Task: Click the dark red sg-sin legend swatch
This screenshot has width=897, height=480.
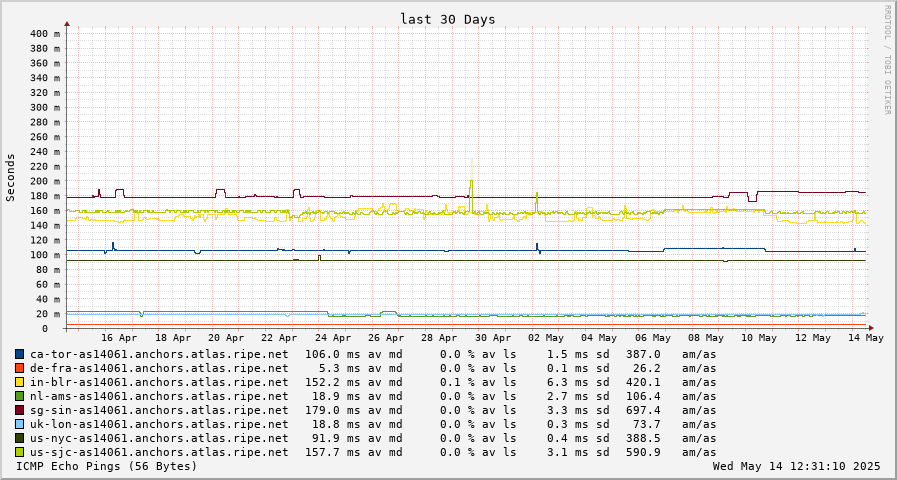Action: pos(20,410)
